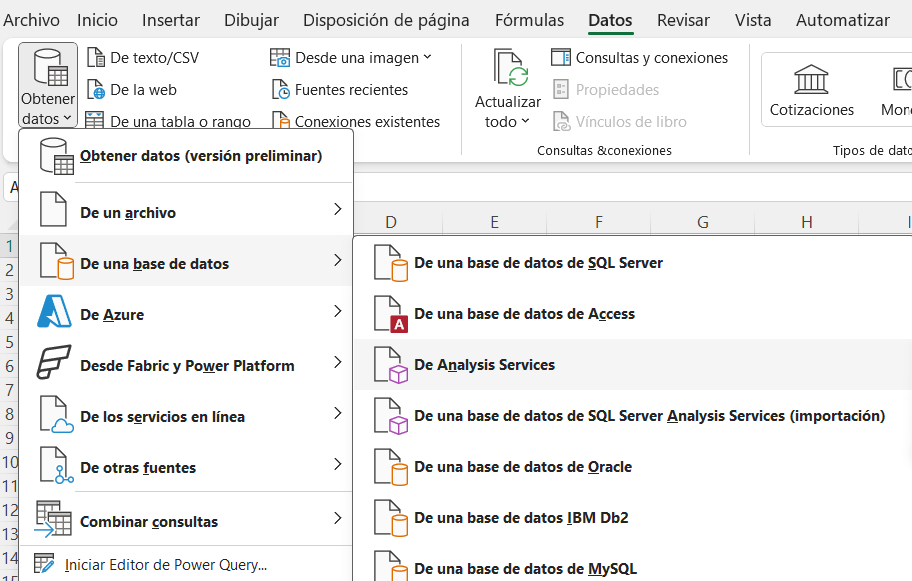Screen dimensions: 912x581
Task: Click the Access database icon in submenu
Action: click(x=390, y=315)
